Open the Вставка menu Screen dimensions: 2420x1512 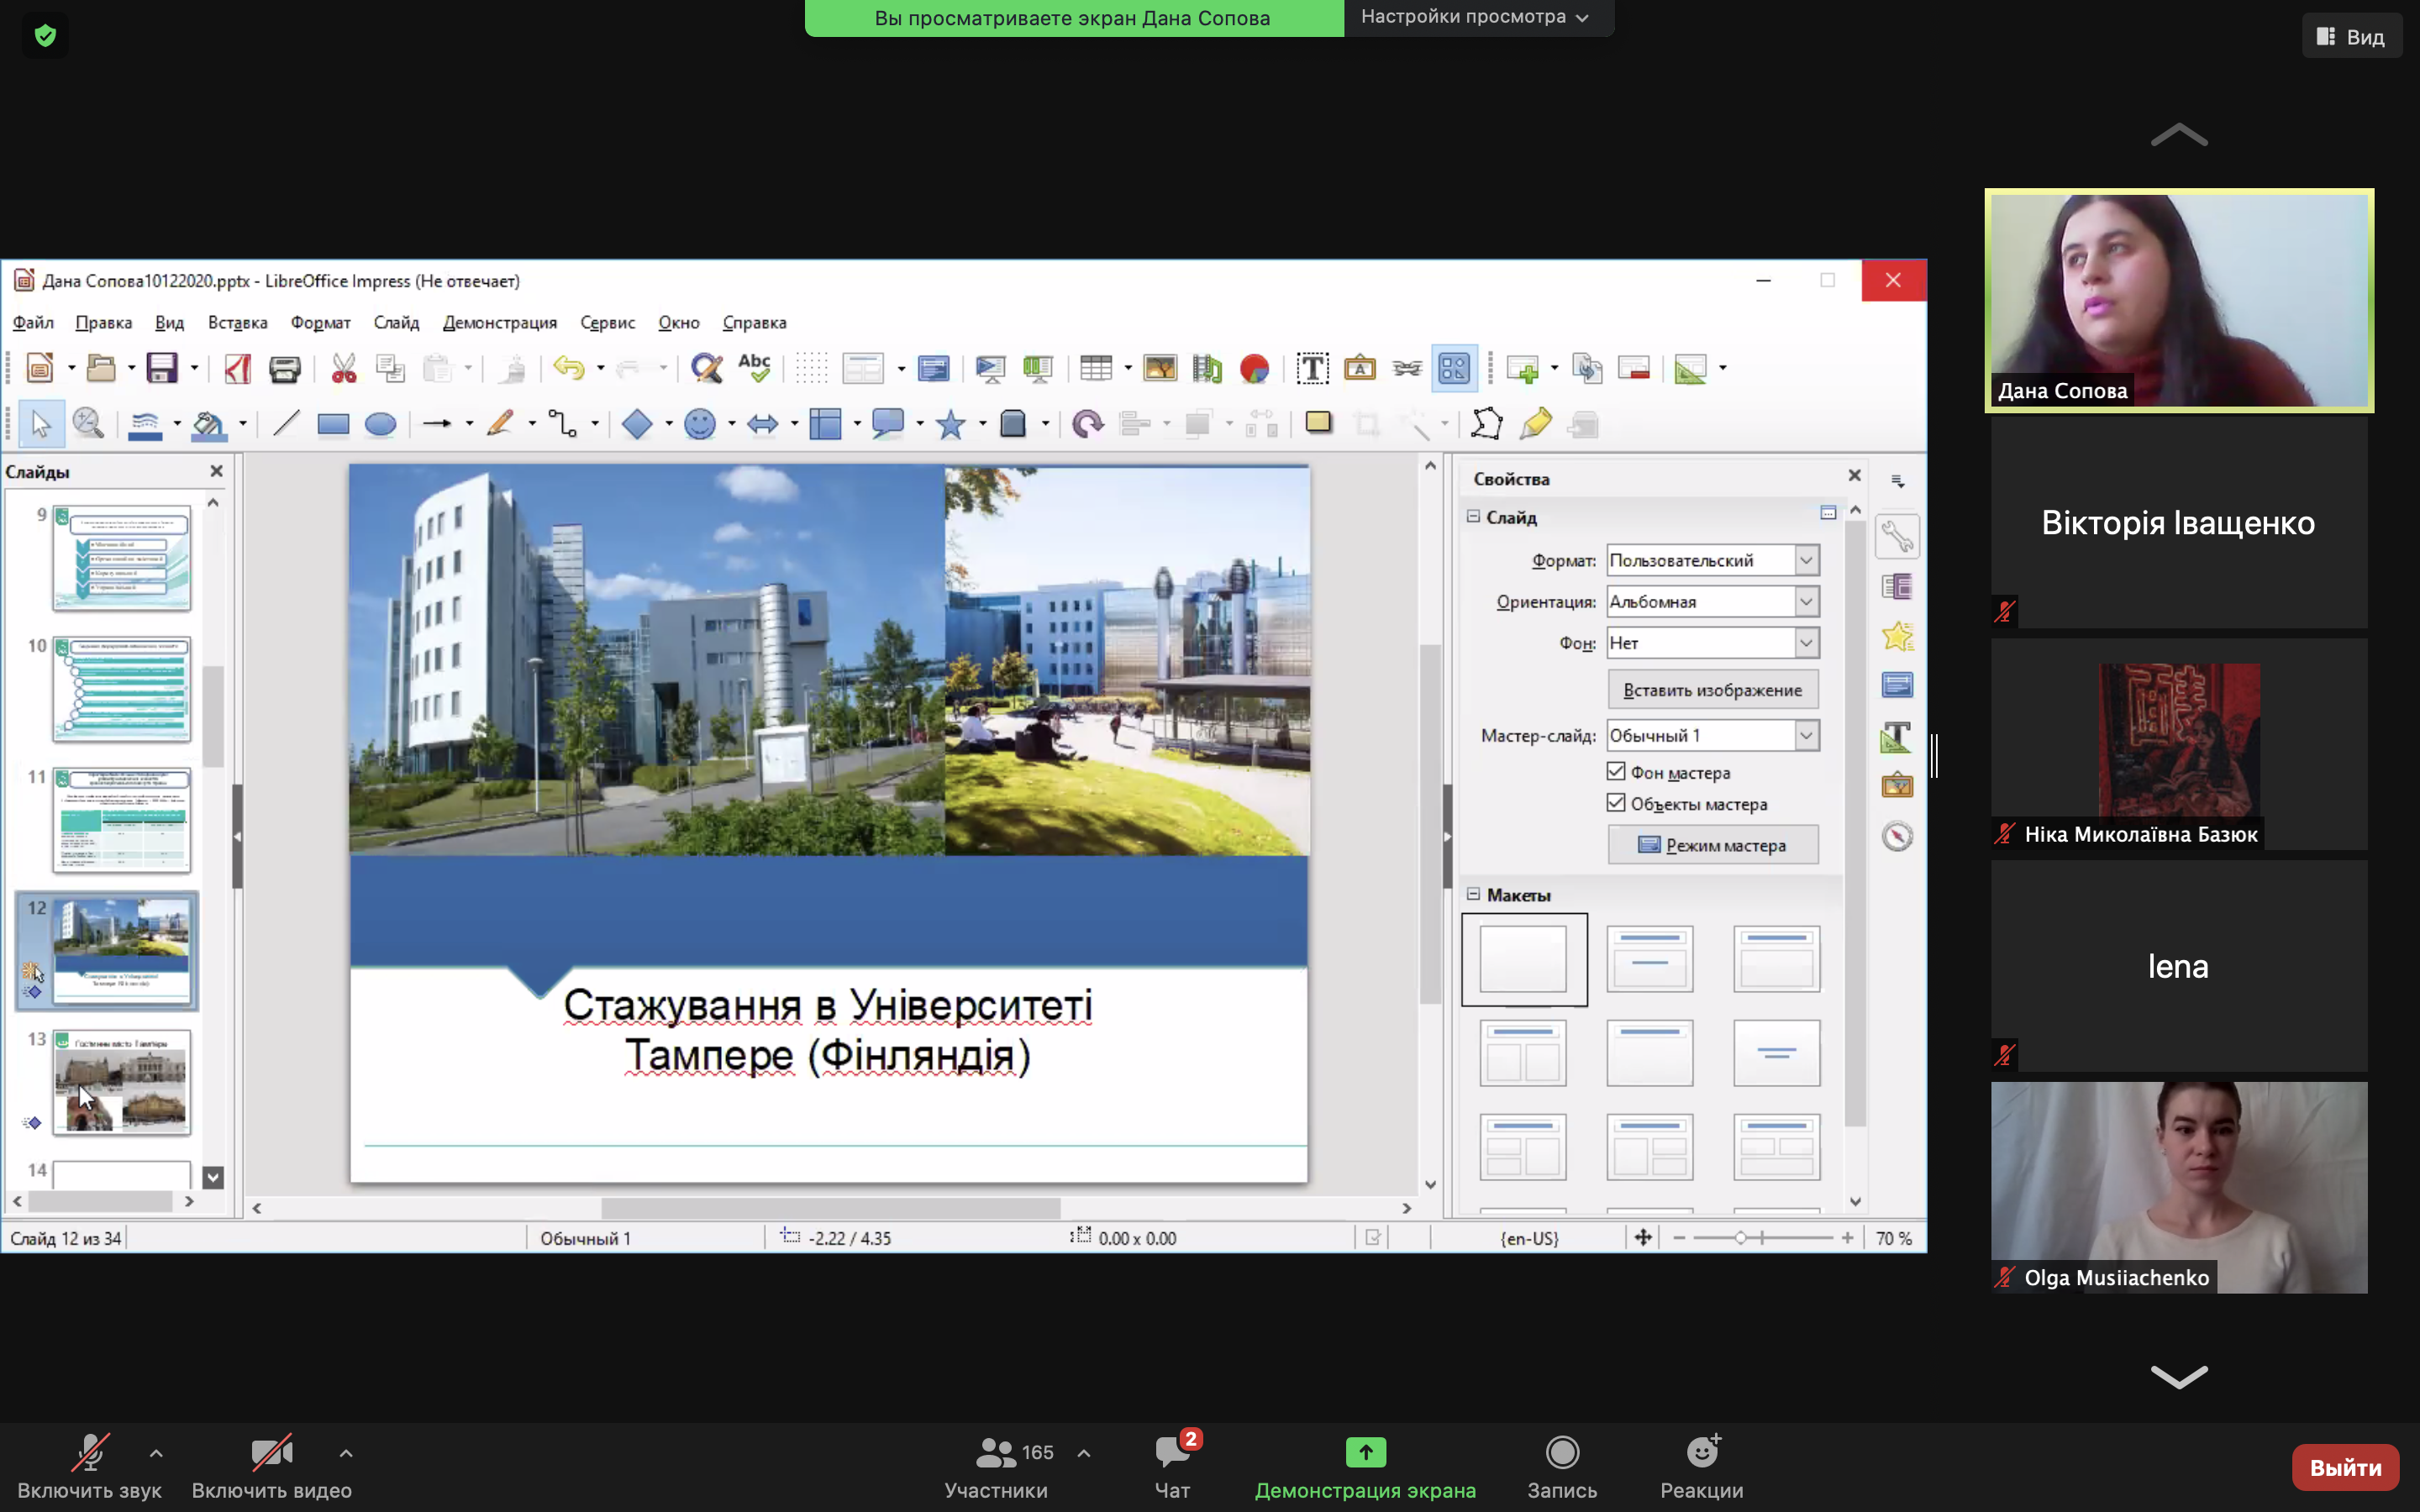237,322
